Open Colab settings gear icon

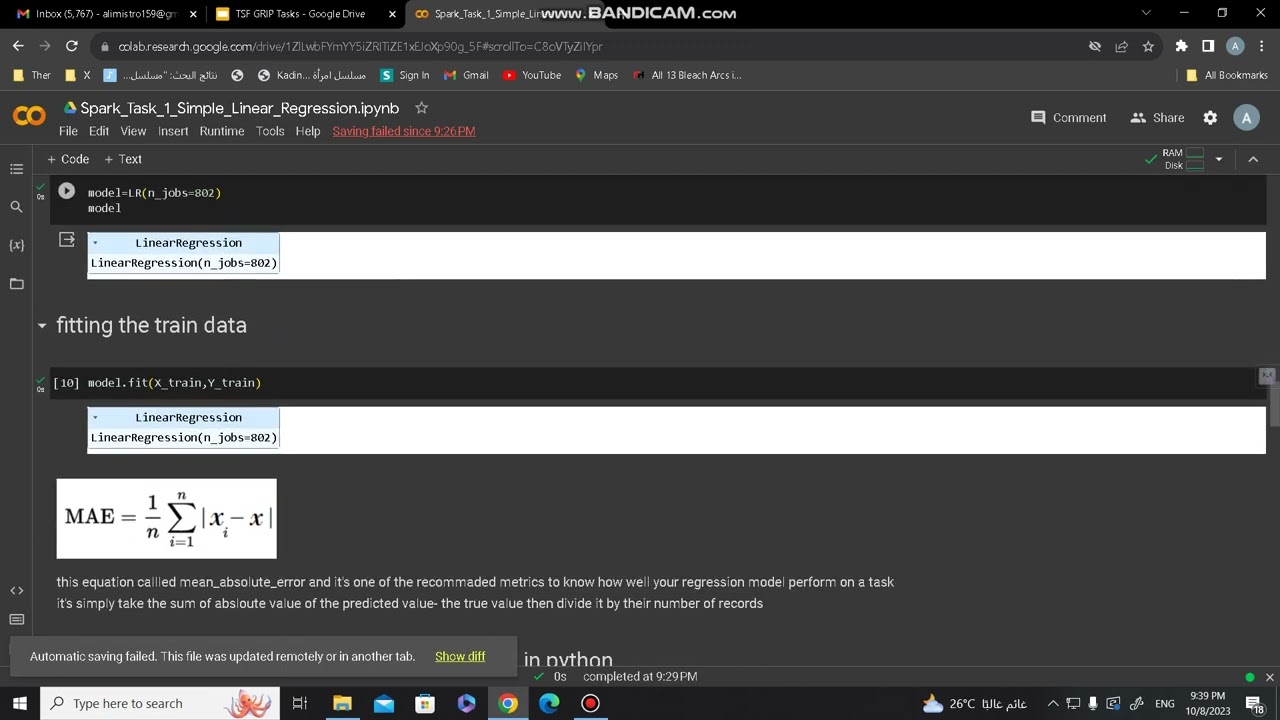point(1210,118)
